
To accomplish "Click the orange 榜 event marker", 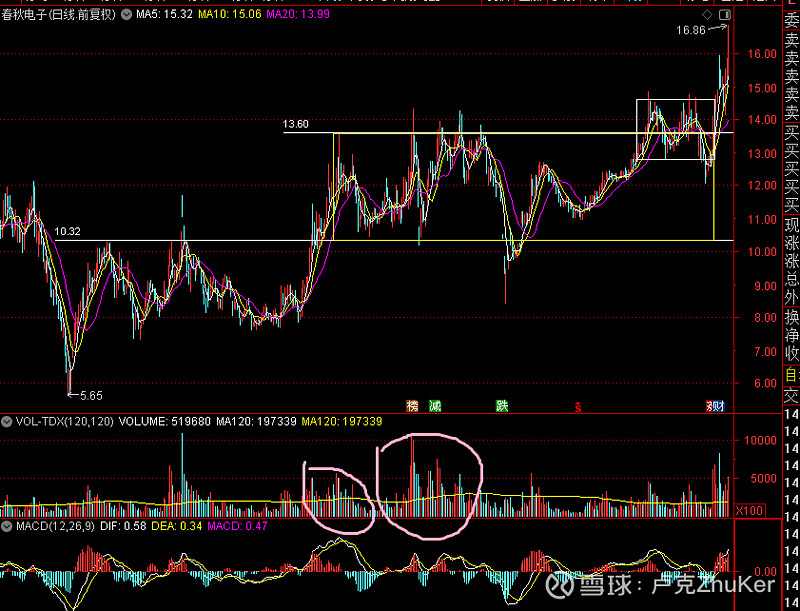I will (x=412, y=406).
